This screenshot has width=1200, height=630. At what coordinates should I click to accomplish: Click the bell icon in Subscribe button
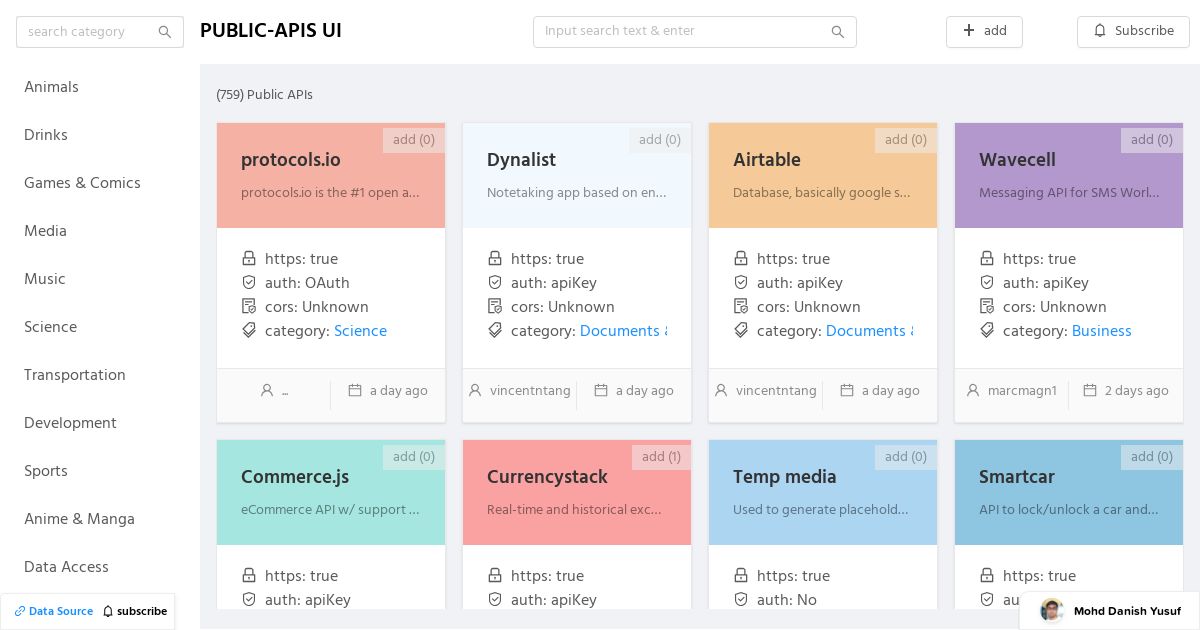coord(1100,31)
